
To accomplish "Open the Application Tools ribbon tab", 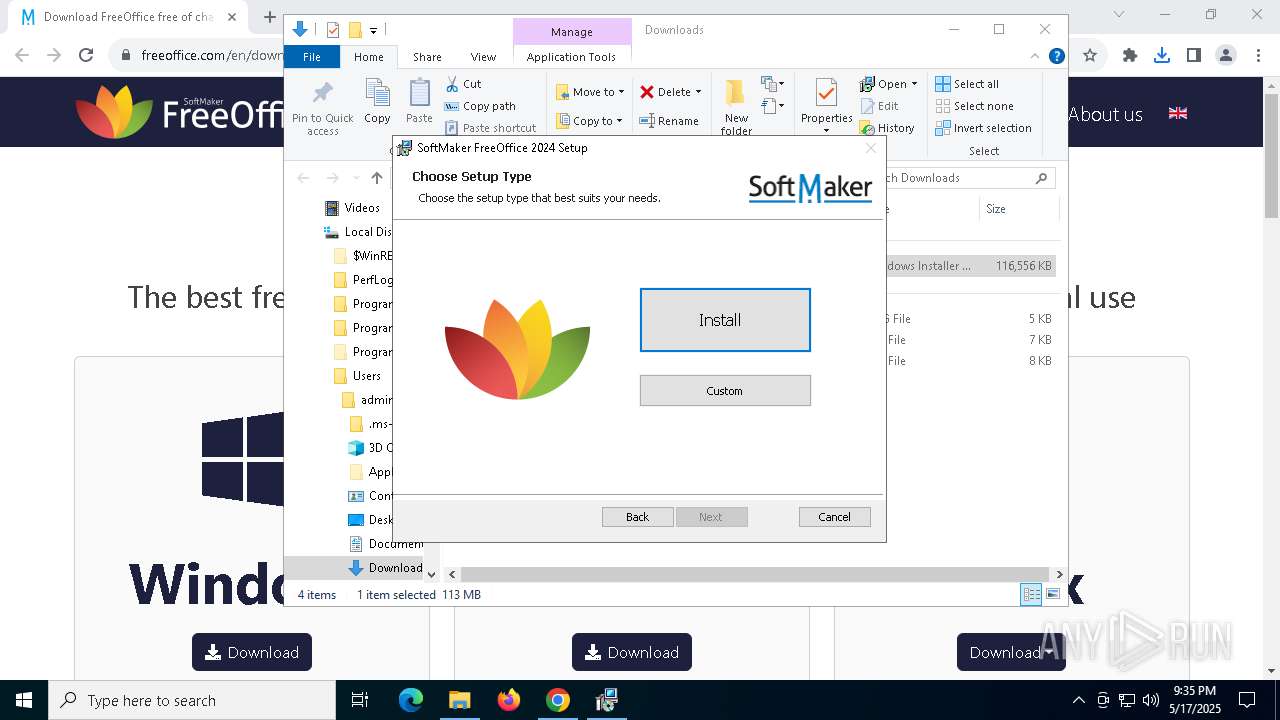I will pyautogui.click(x=571, y=57).
